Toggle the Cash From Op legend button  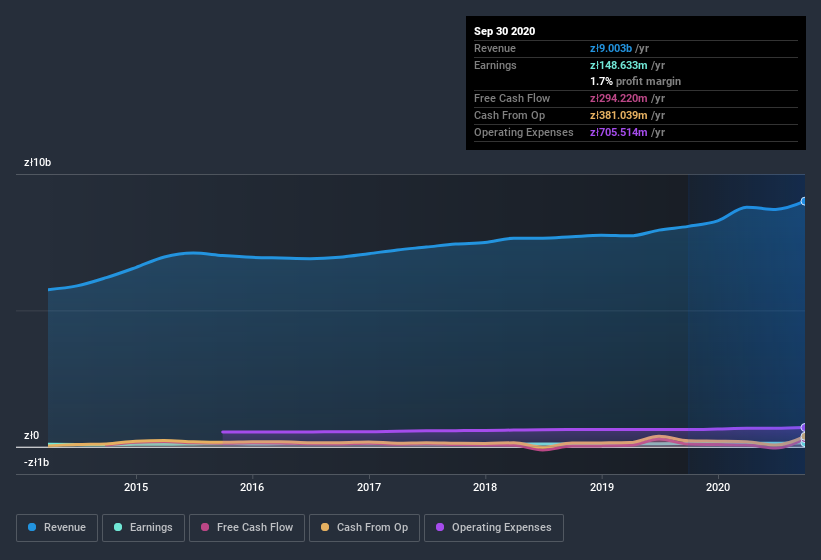(x=364, y=528)
